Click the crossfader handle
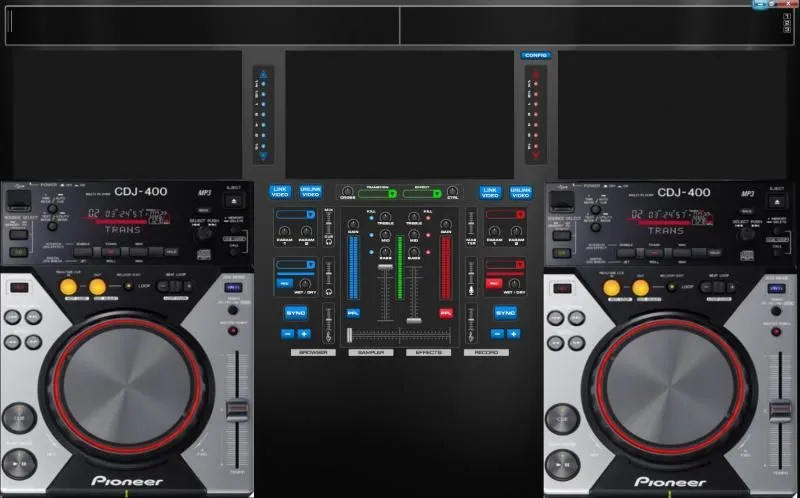The image size is (800, 498). point(349,335)
